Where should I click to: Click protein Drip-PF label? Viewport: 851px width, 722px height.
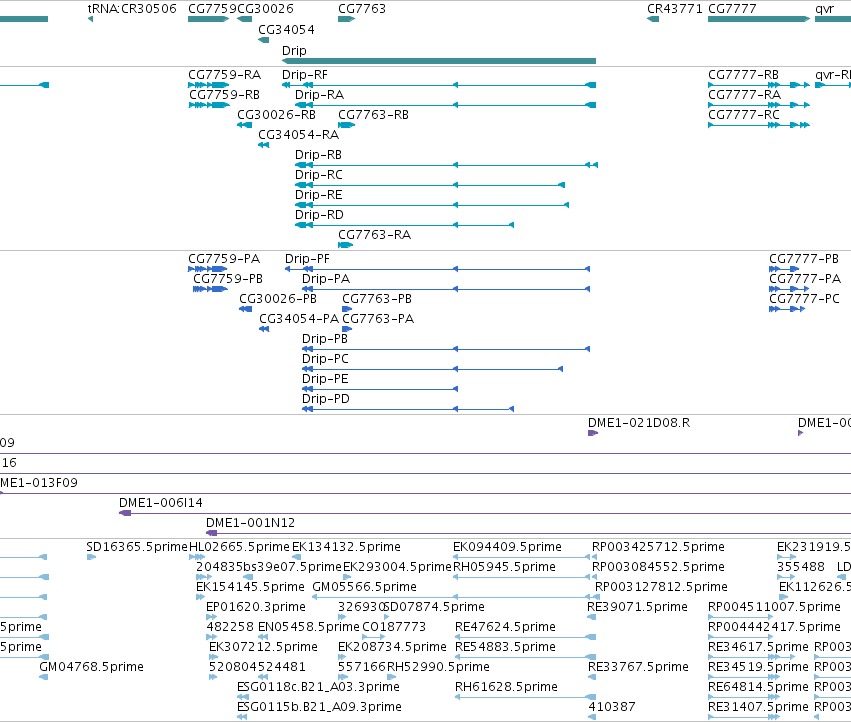[x=307, y=258]
